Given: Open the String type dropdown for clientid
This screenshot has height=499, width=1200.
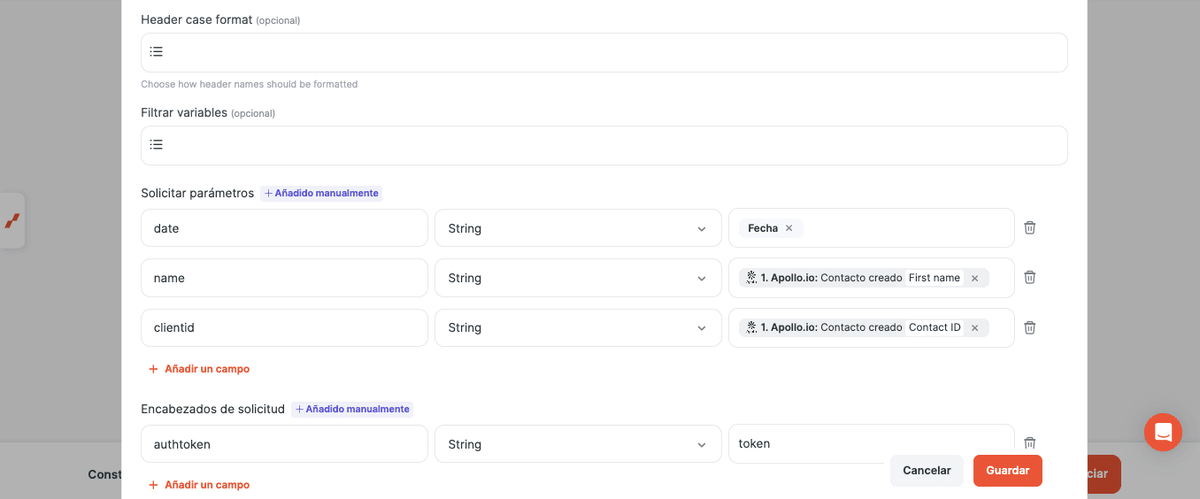Looking at the screenshot, I should 578,328.
